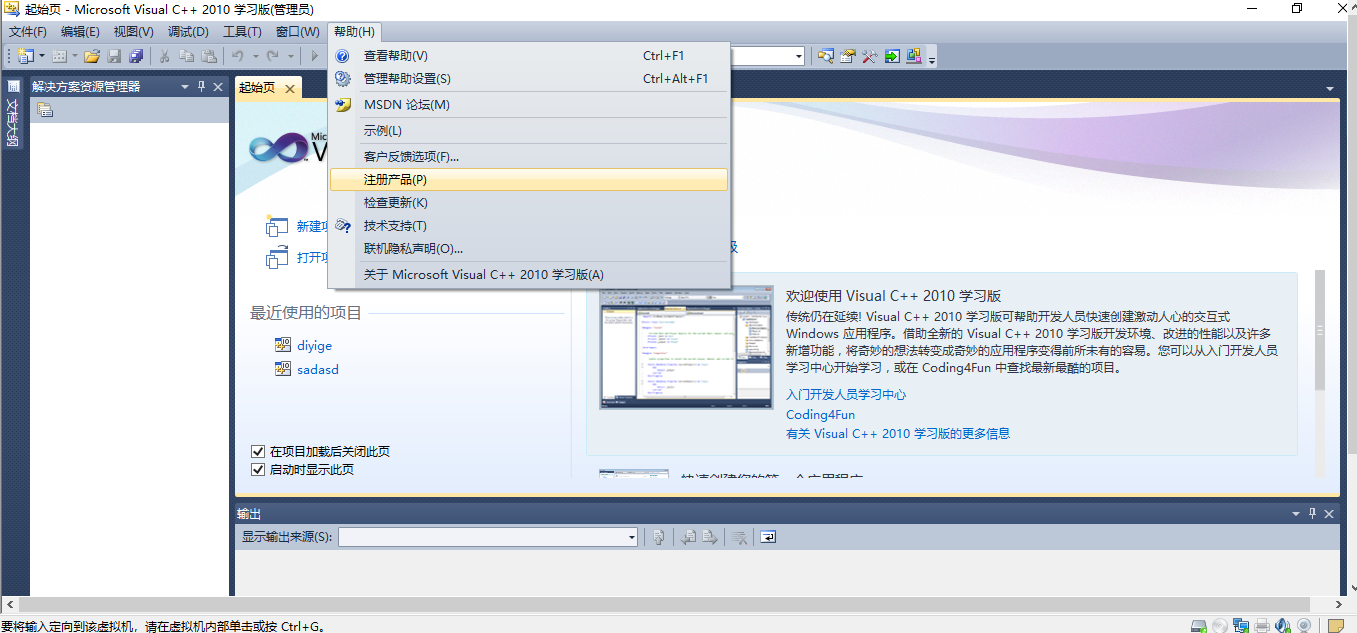
Task: Open the New Project dropdown arrow
Action: pos(42,56)
